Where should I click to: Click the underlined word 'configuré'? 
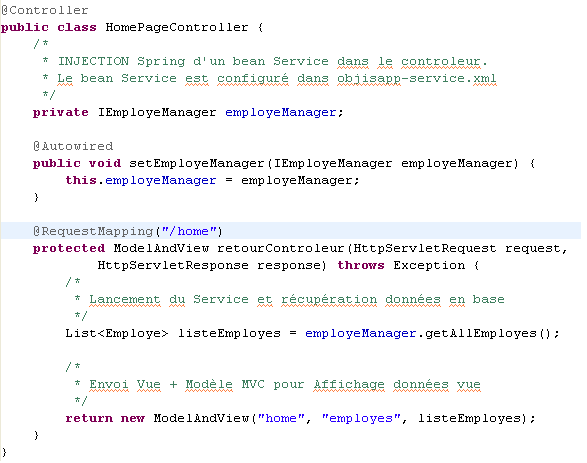(x=253, y=79)
